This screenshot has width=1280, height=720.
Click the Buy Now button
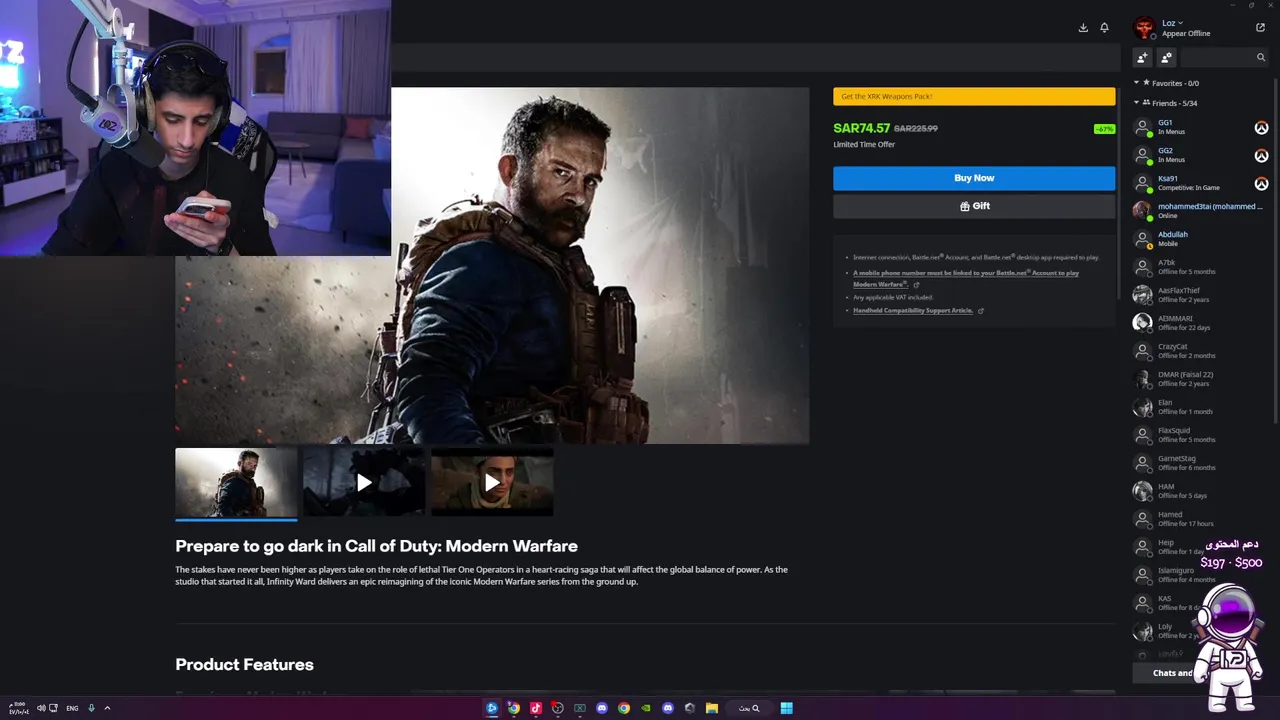pos(974,178)
